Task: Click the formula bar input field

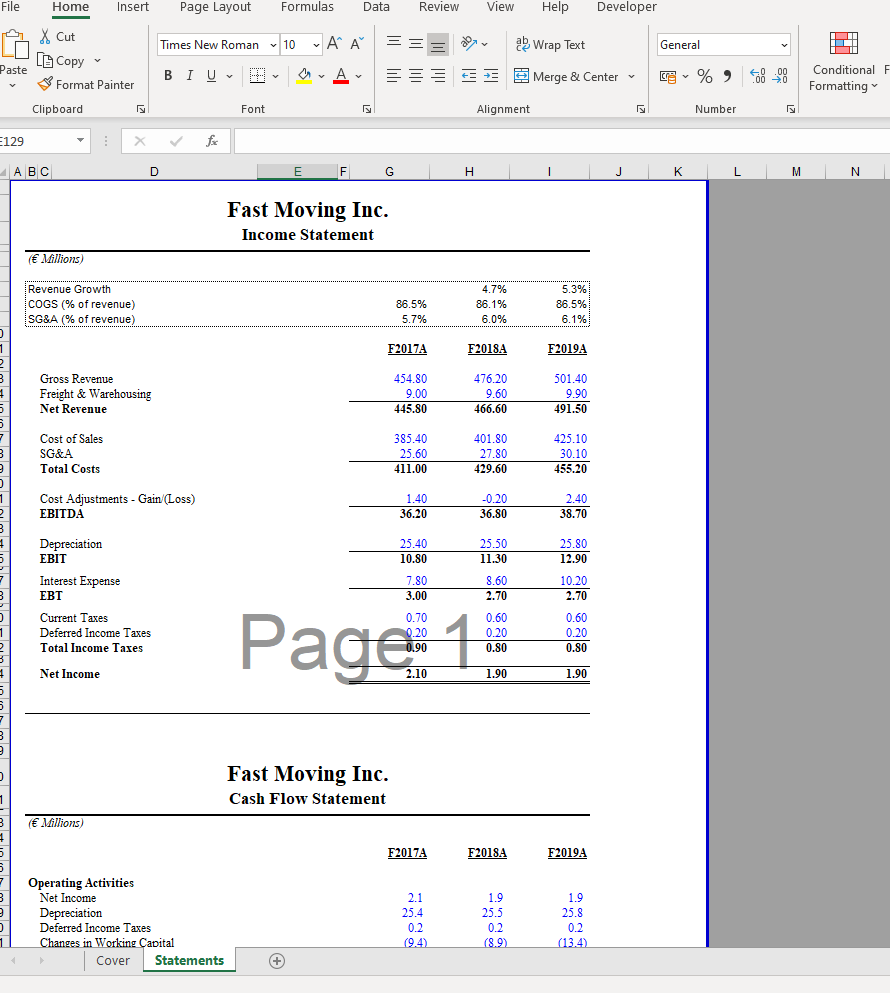Action: coord(562,141)
